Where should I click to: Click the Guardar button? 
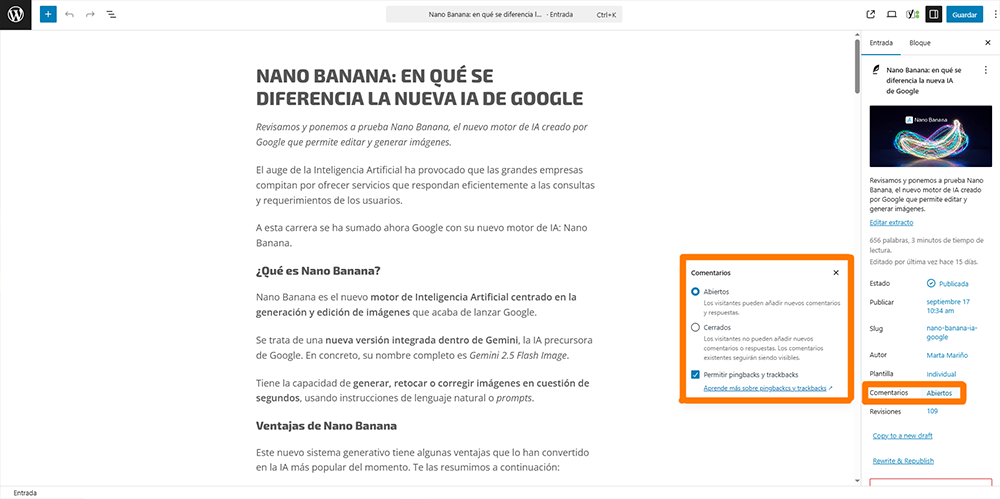tap(964, 14)
